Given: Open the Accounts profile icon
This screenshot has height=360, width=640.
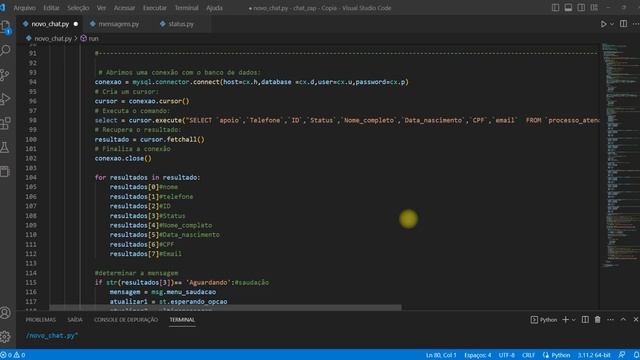Looking at the screenshot, I should pos(5,313).
